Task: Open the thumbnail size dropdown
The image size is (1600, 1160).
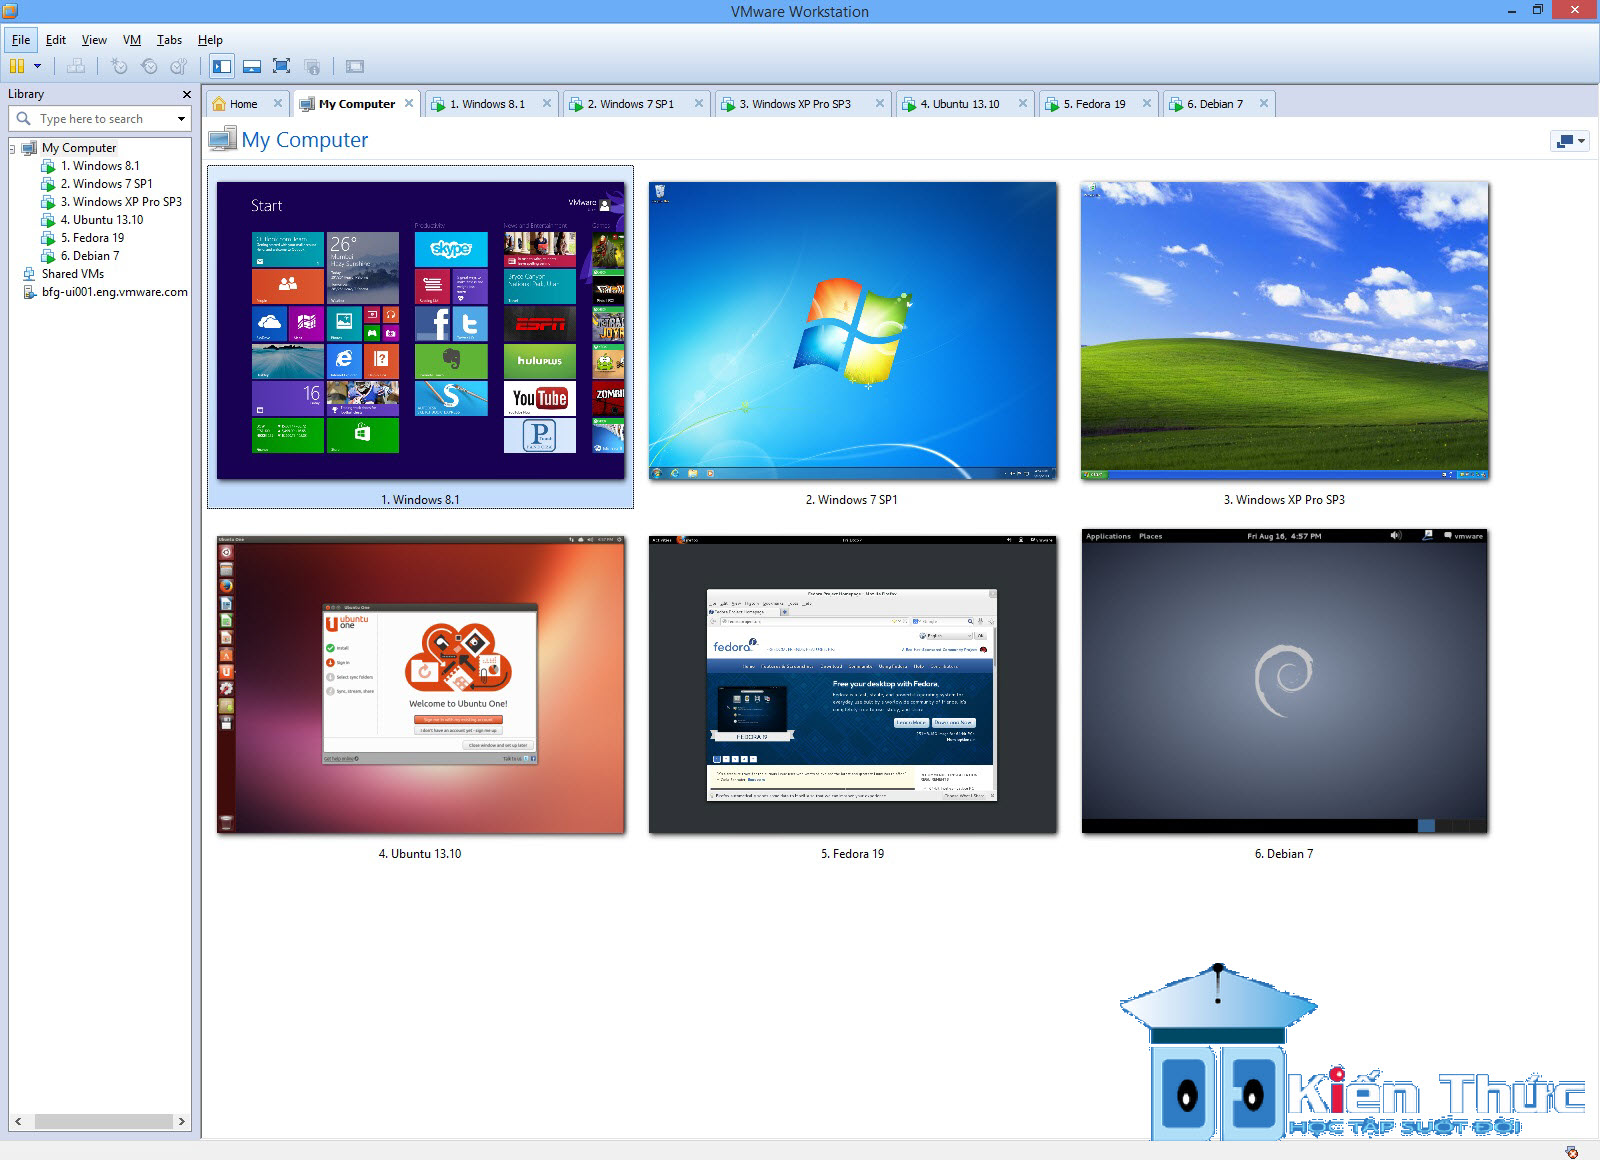Action: [1569, 141]
